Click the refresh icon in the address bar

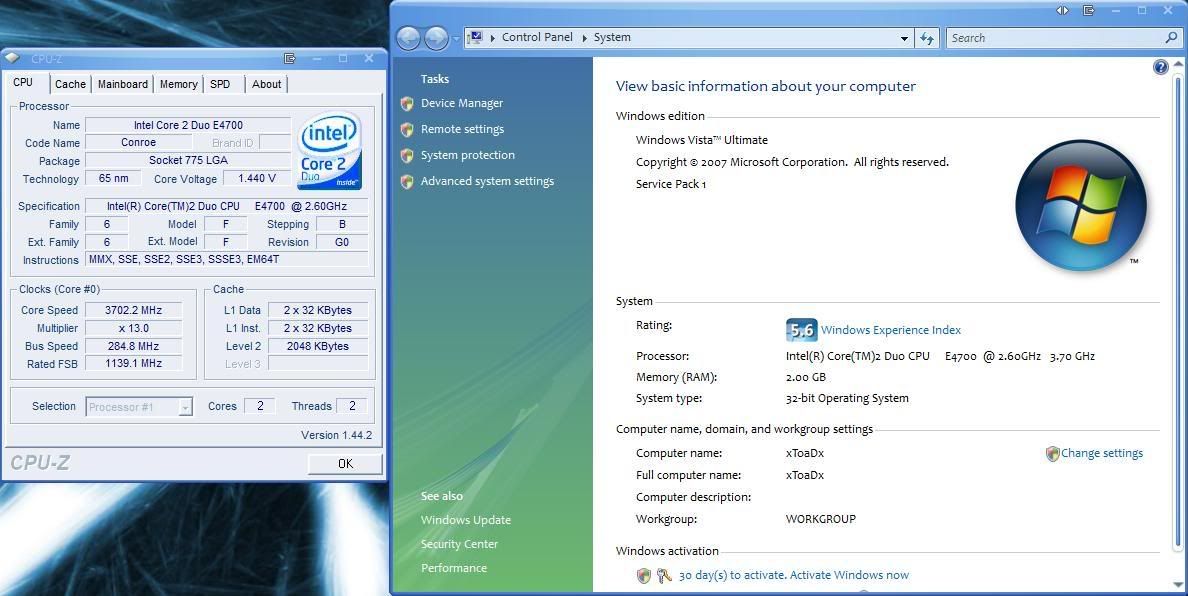click(x=925, y=37)
